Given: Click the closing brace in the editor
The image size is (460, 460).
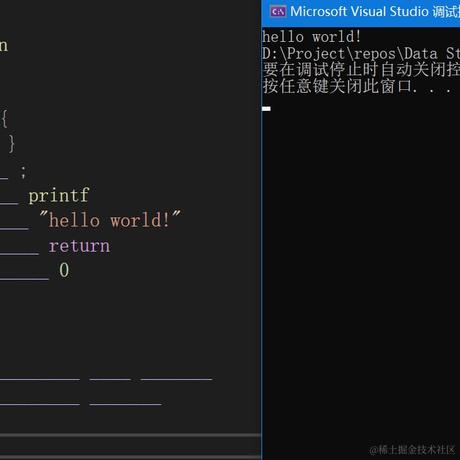Looking at the screenshot, I should (x=11, y=144).
